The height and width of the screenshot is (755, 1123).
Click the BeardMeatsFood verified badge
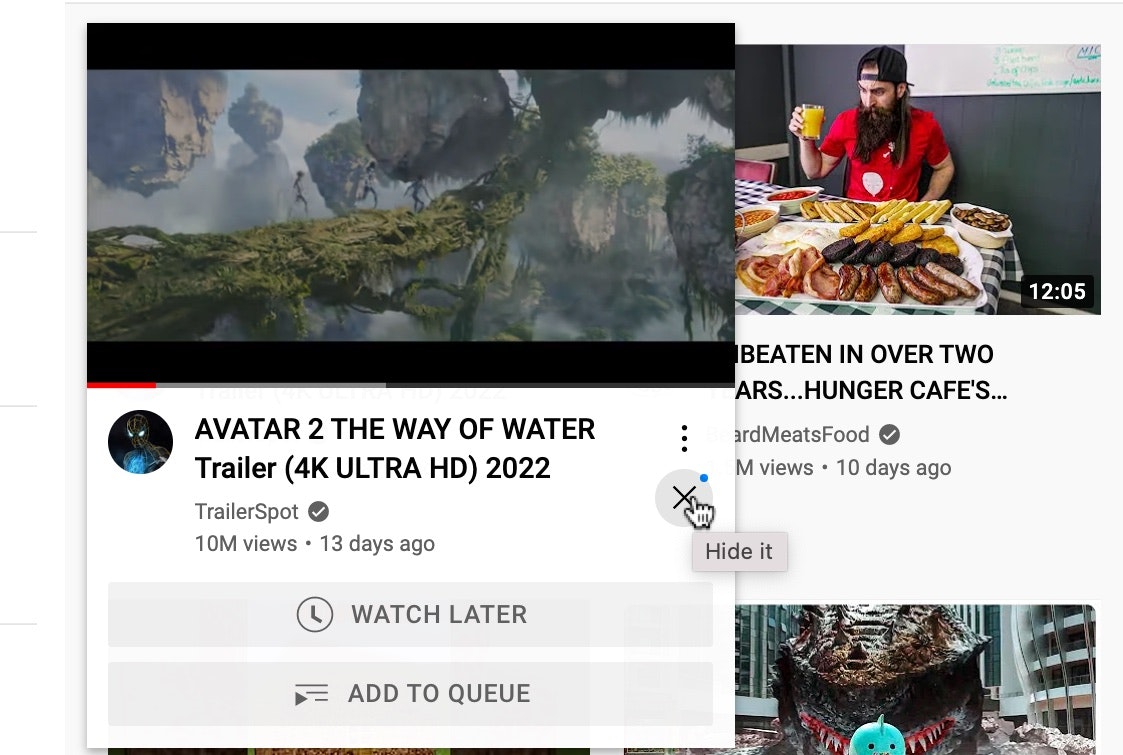(x=890, y=434)
